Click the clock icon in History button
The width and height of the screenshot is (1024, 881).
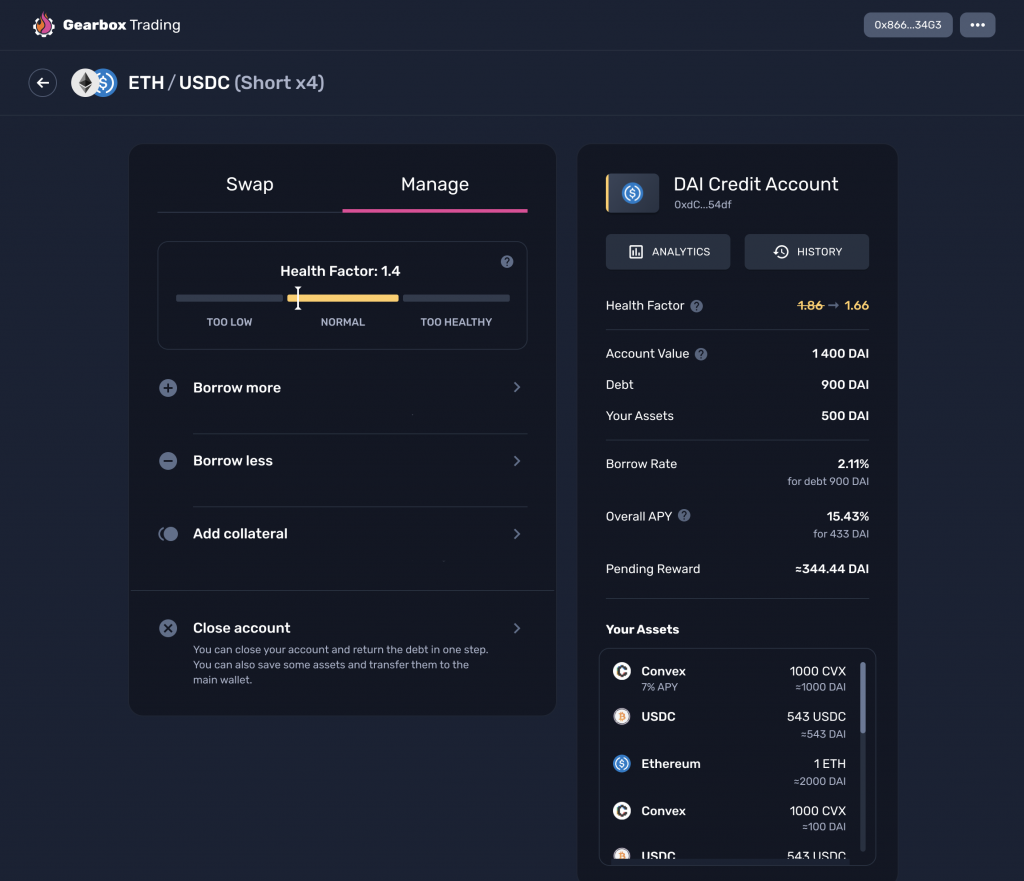click(781, 252)
